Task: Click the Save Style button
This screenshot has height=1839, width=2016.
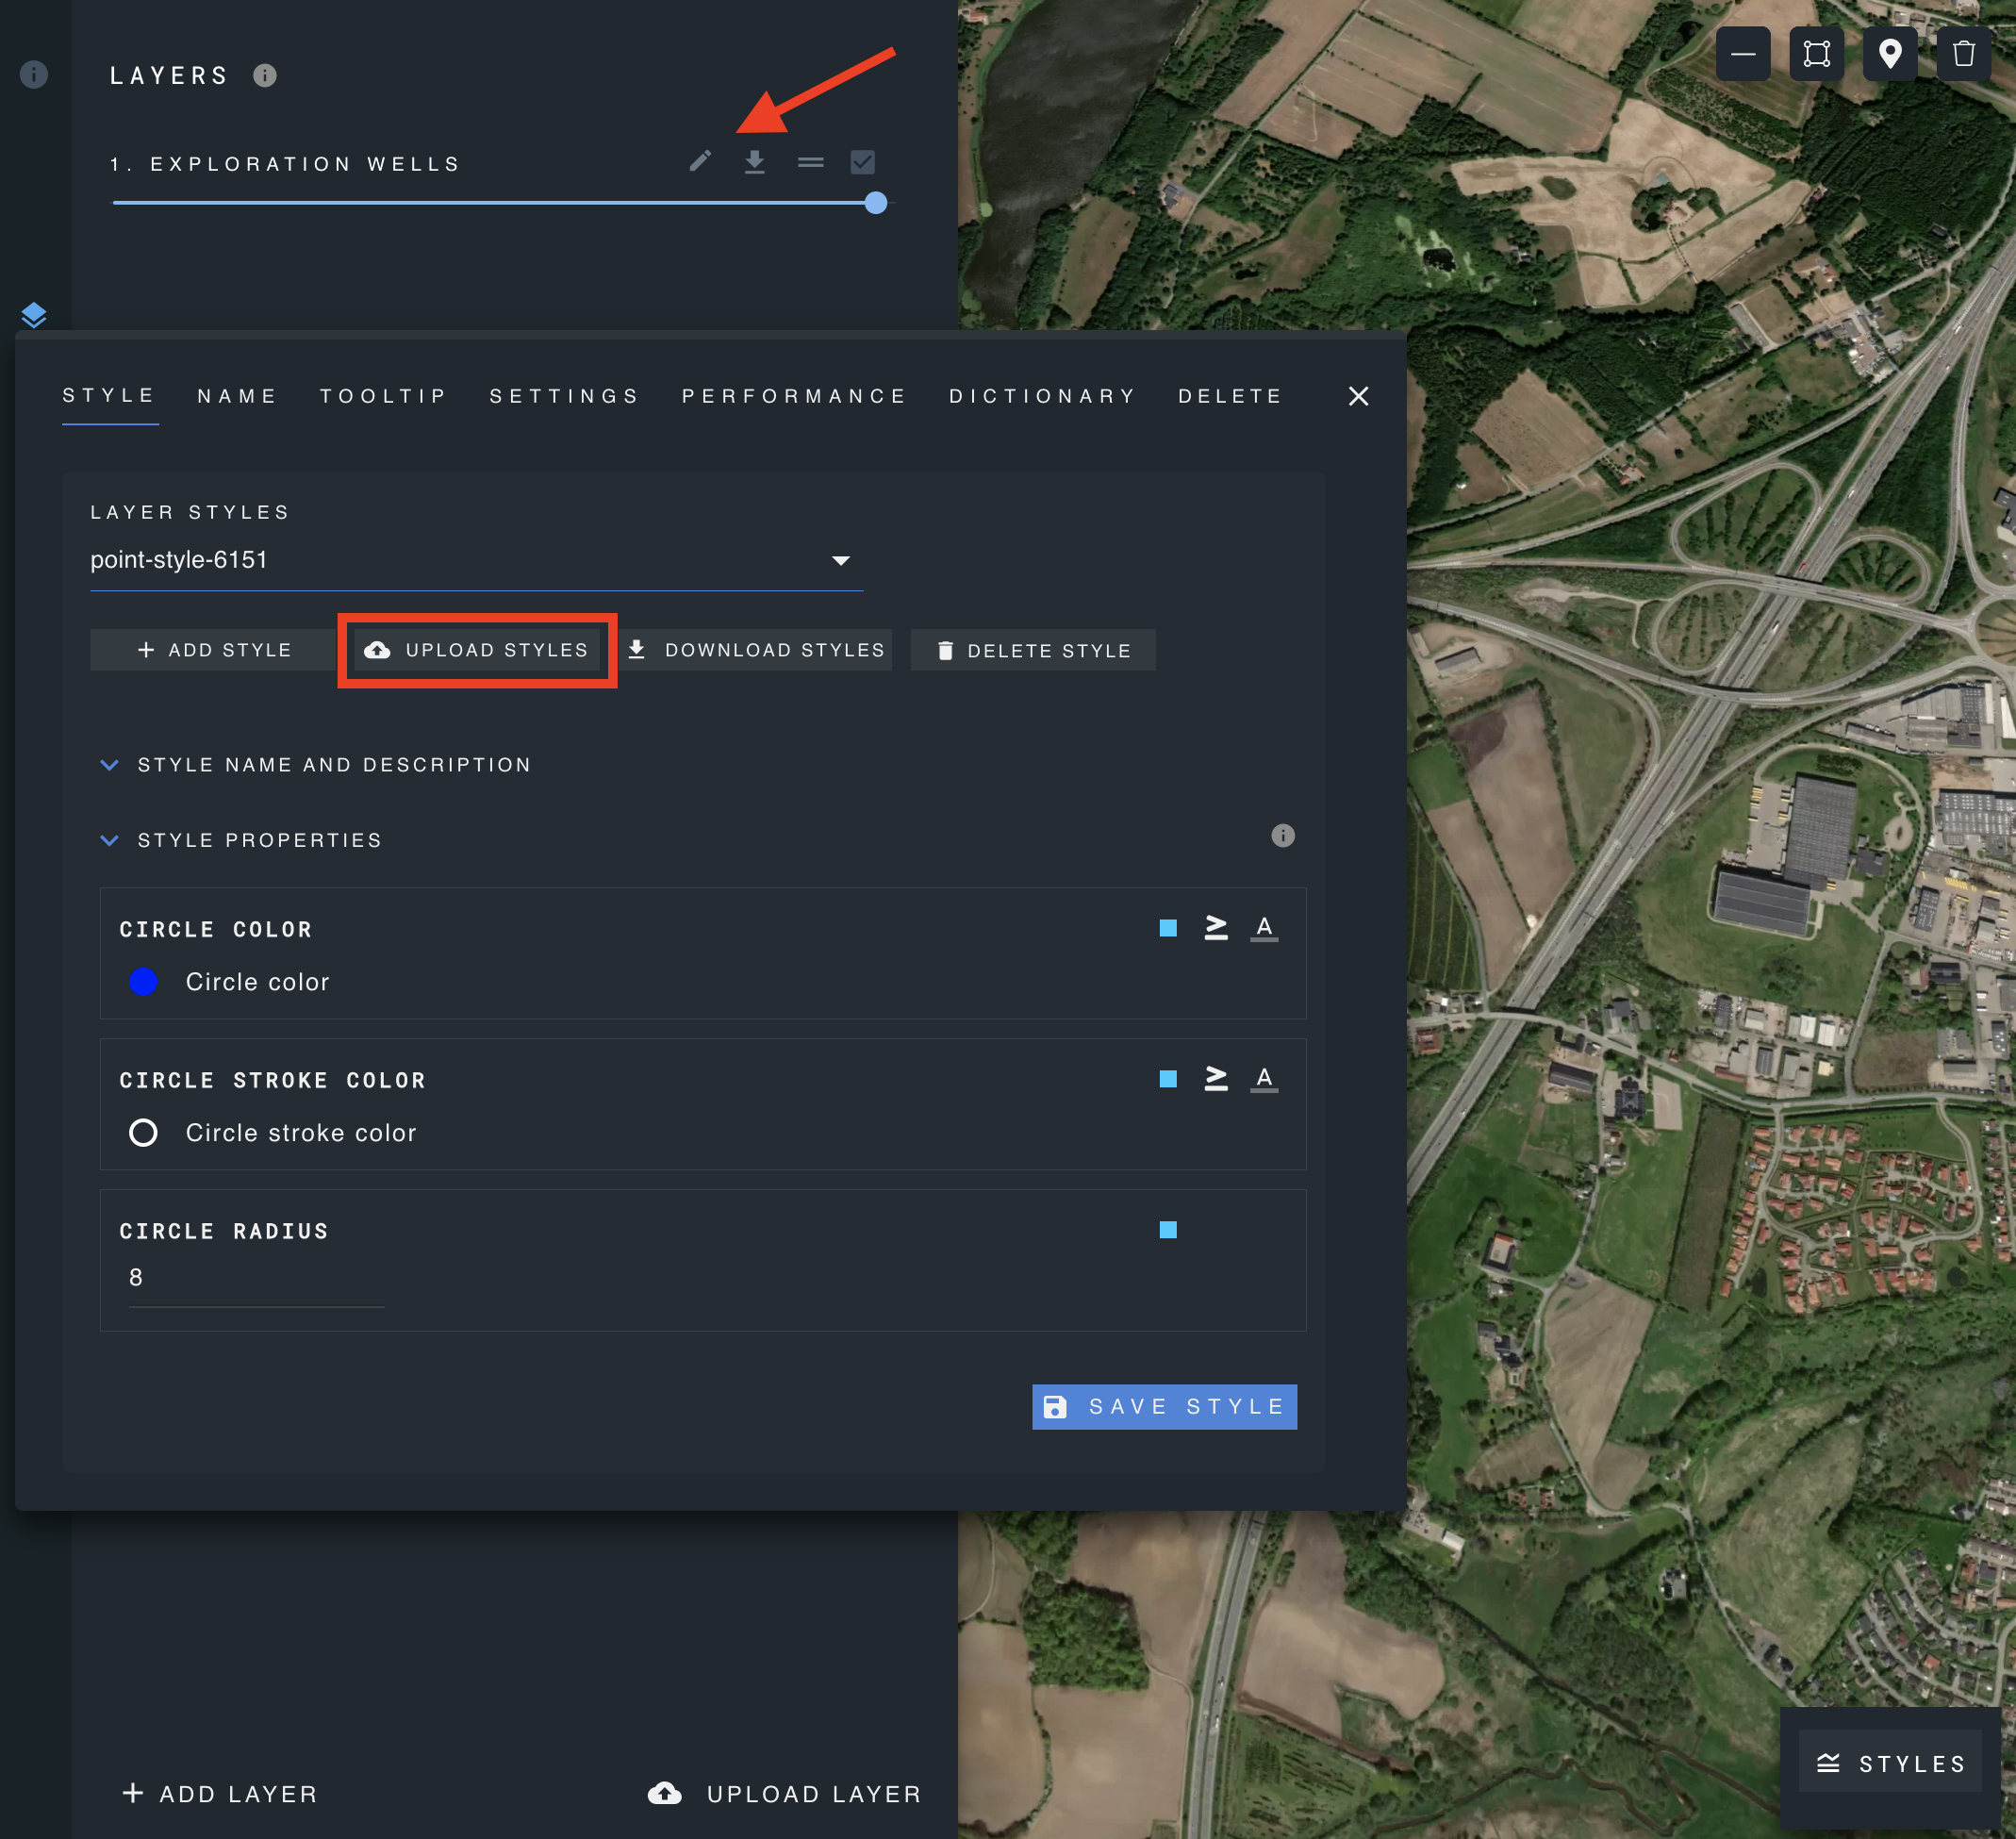Action: pyautogui.click(x=1164, y=1407)
